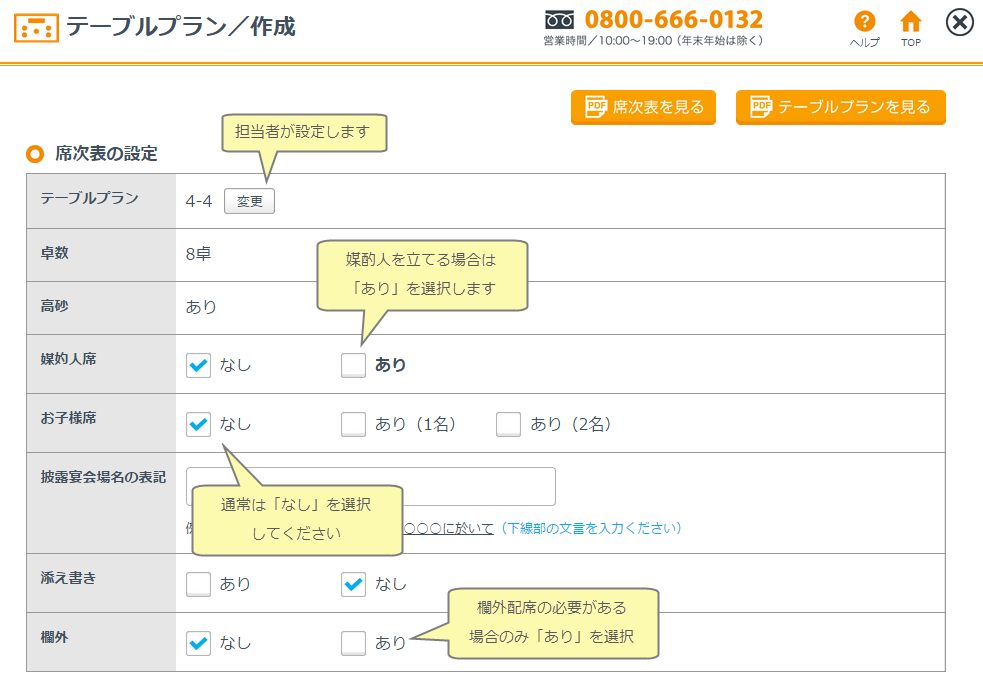983x687 pixels.
Task: Click PDF icon on テーブルプランを見る button
Action: tap(761, 107)
